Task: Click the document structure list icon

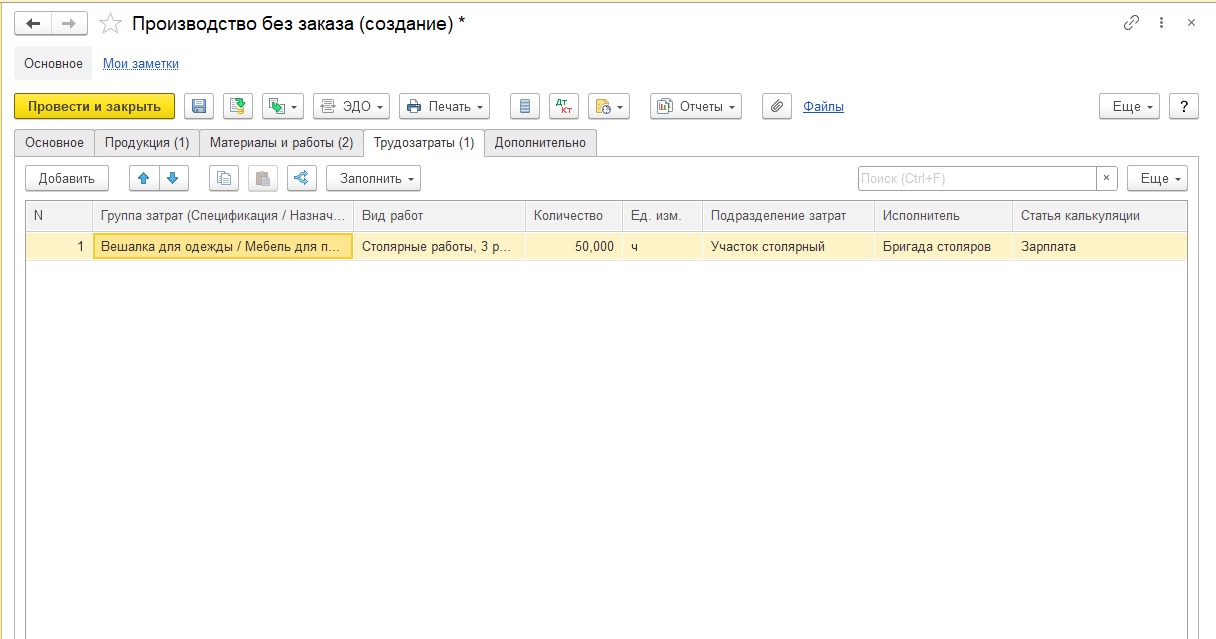Action: coord(525,106)
